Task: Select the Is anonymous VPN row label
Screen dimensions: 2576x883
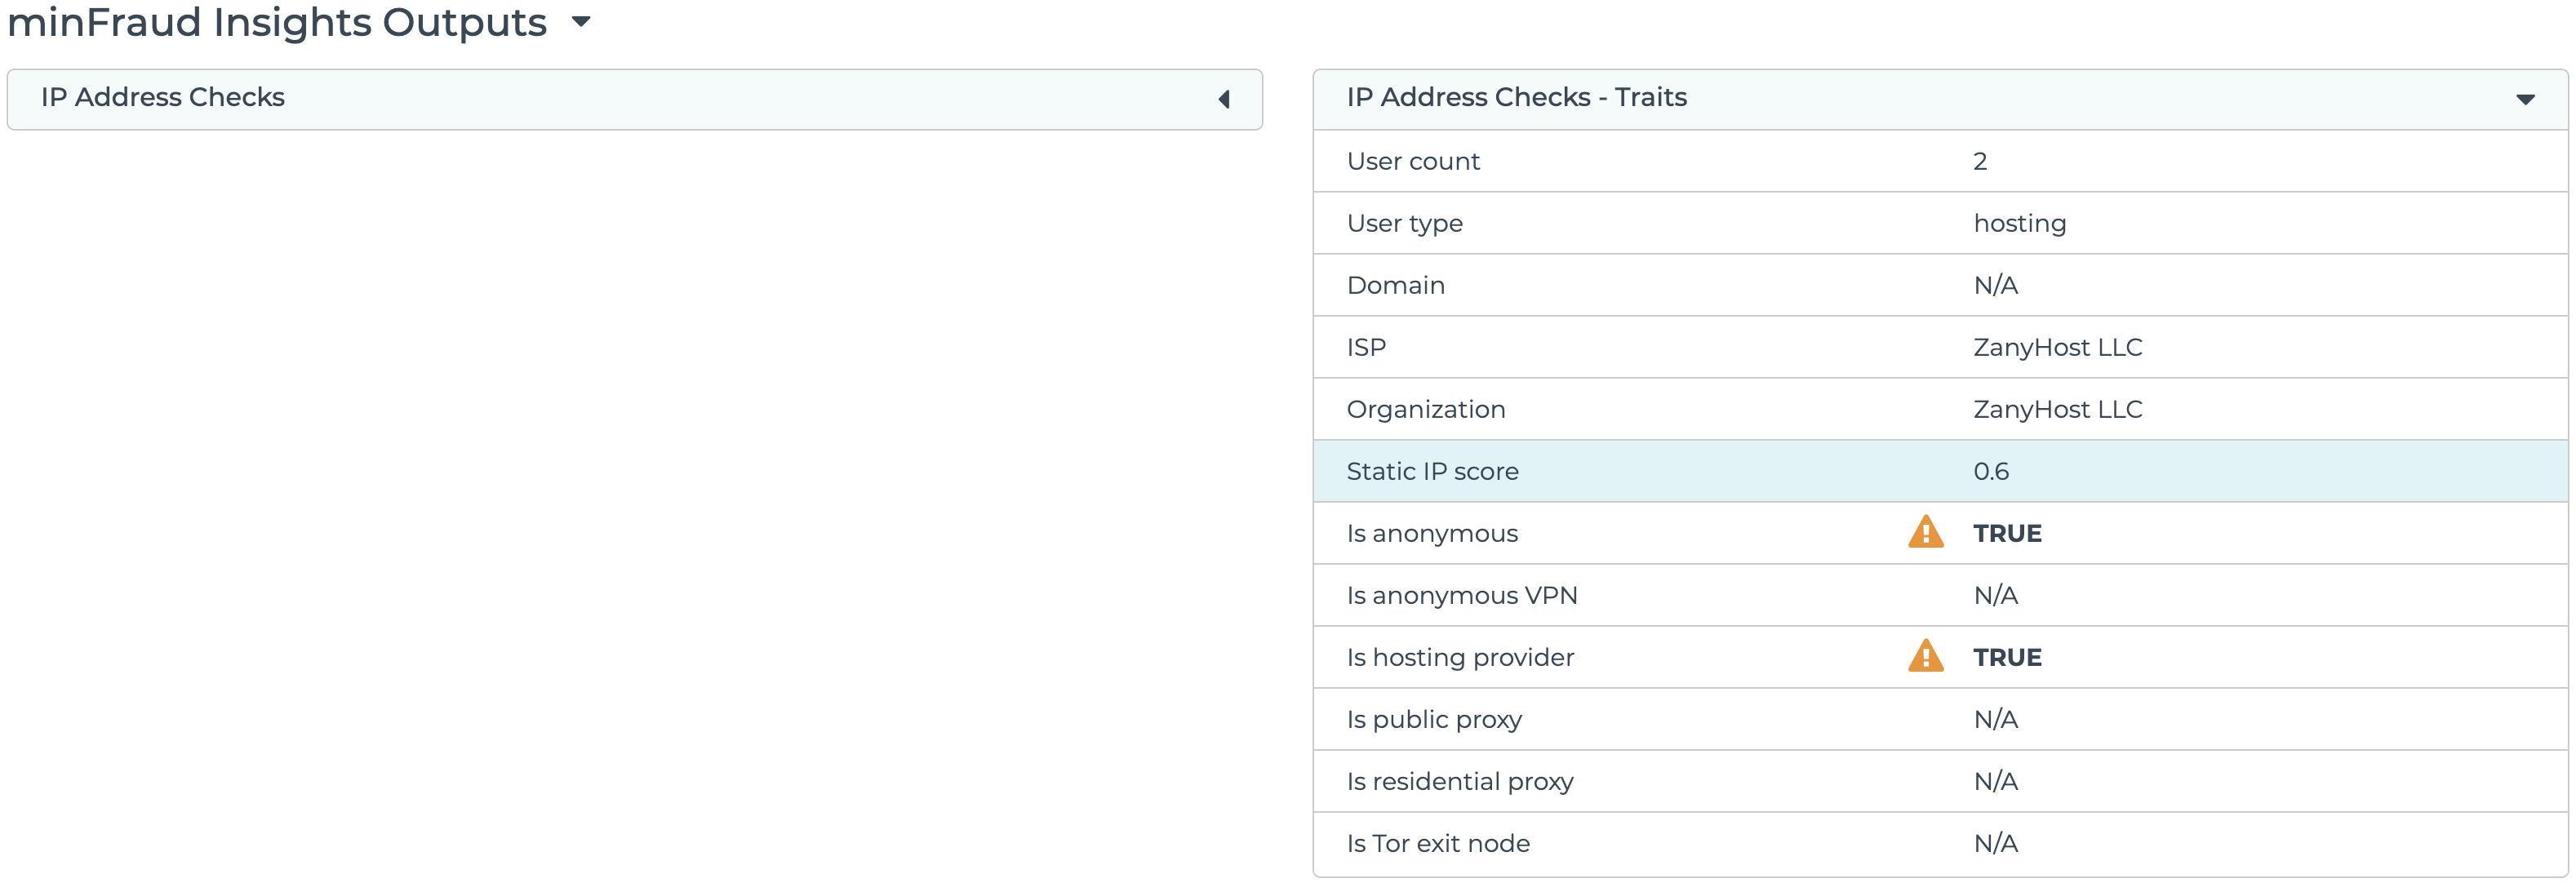Action: pos(1461,595)
